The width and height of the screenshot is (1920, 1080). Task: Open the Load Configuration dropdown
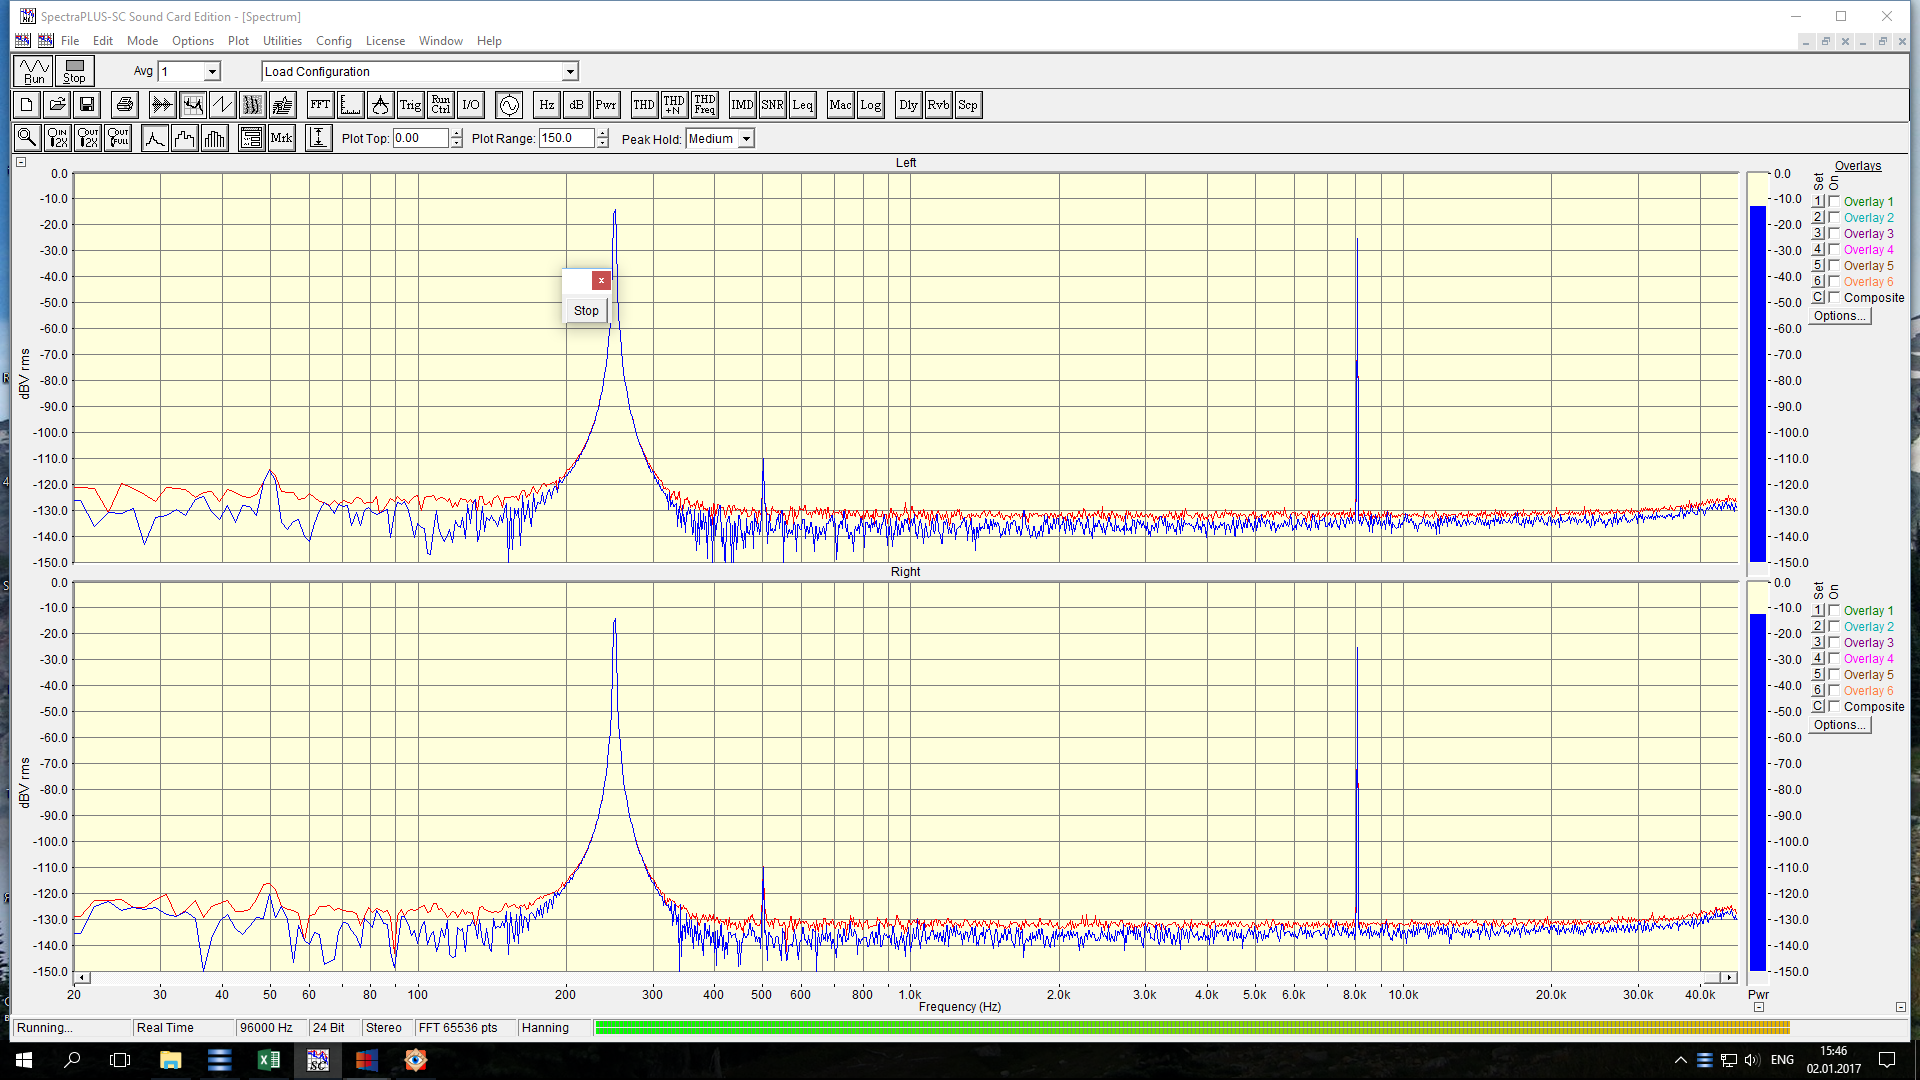coord(570,72)
